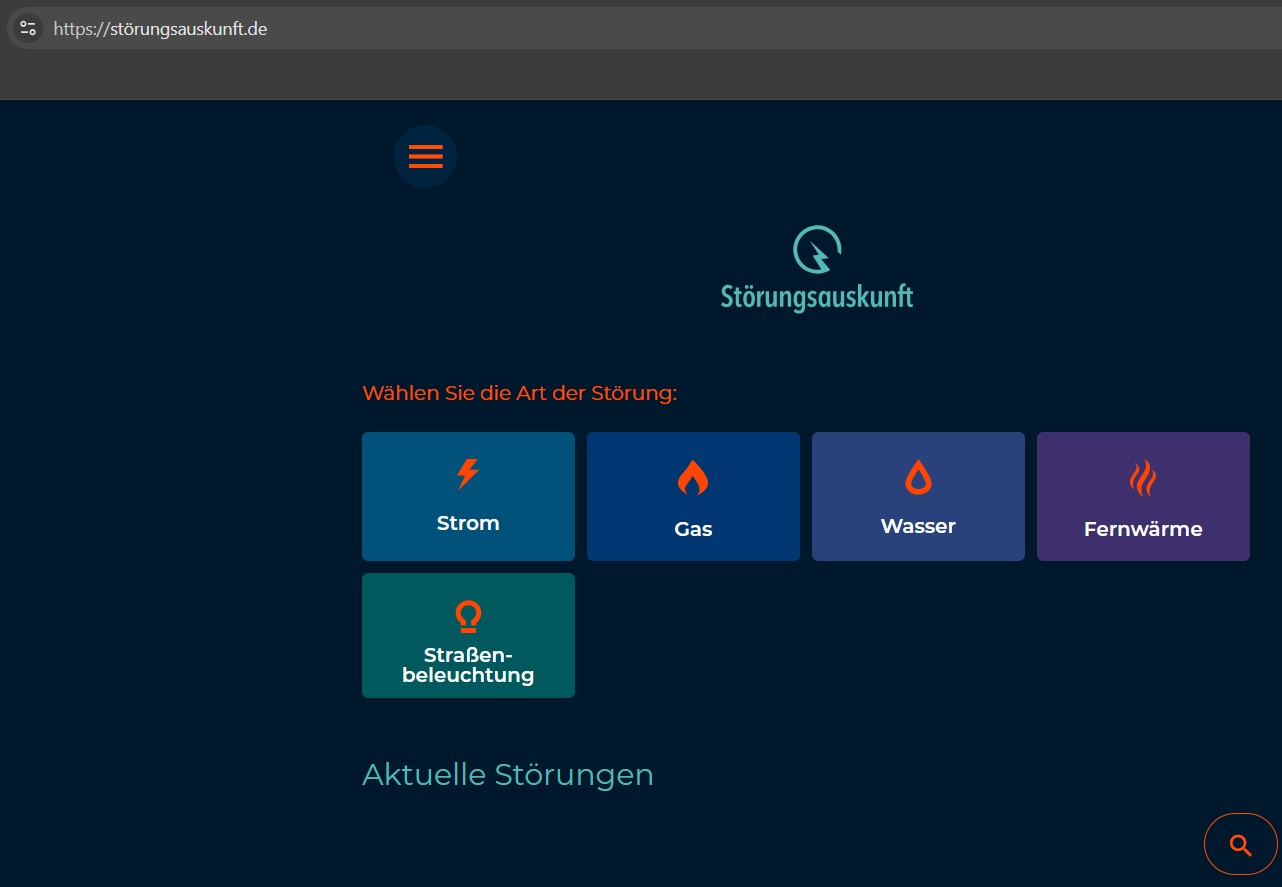1282x887 pixels.
Task: Click the Störungsauskunft logo text
Action: 817,297
